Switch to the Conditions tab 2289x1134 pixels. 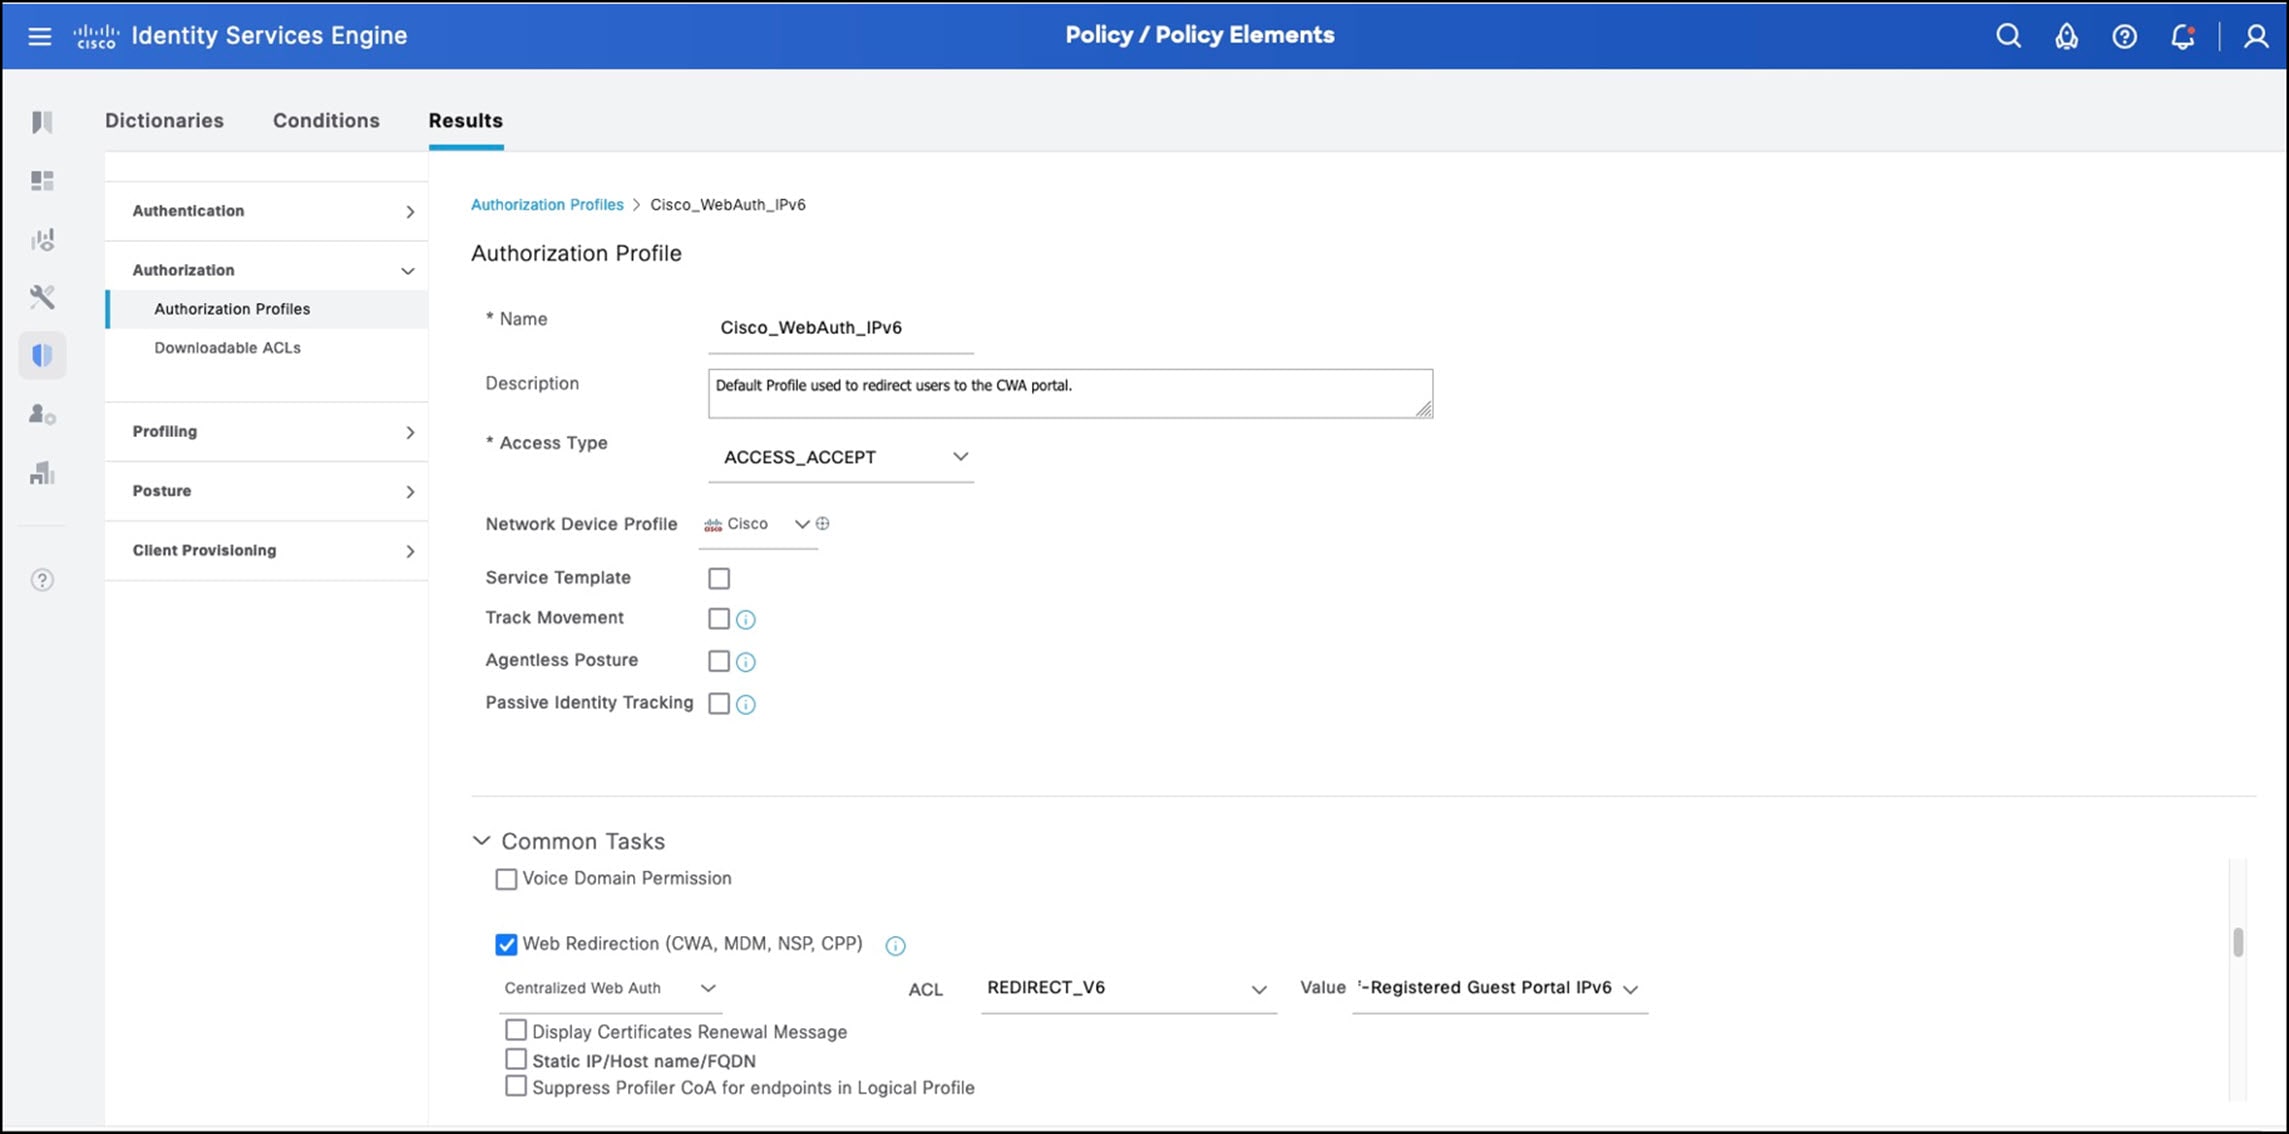pyautogui.click(x=326, y=120)
